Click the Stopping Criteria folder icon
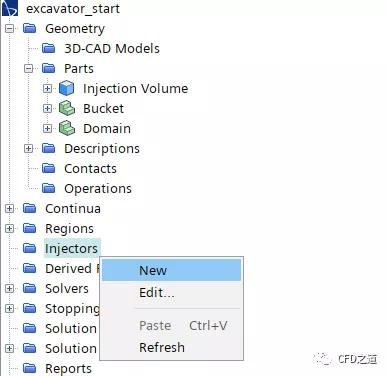The width and height of the screenshot is (388, 376). tap(30, 309)
